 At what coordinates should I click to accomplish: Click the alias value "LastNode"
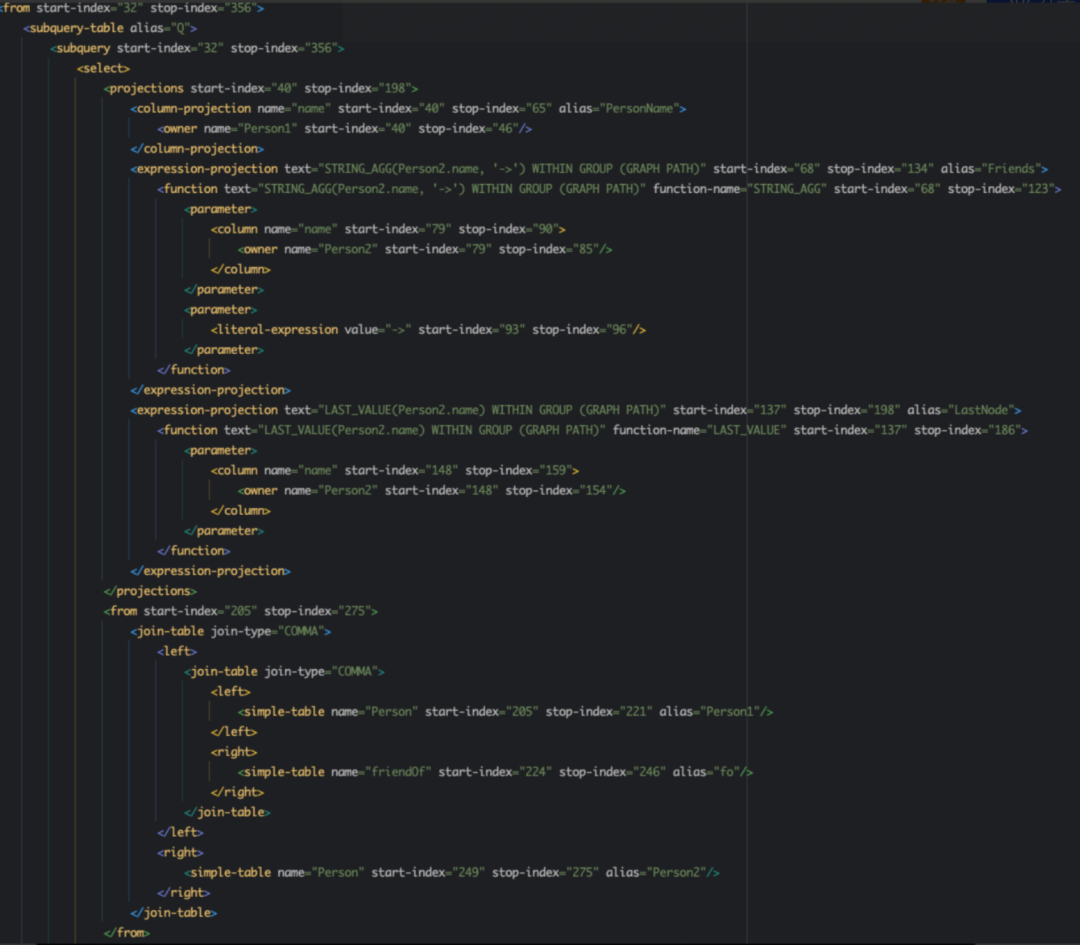981,410
